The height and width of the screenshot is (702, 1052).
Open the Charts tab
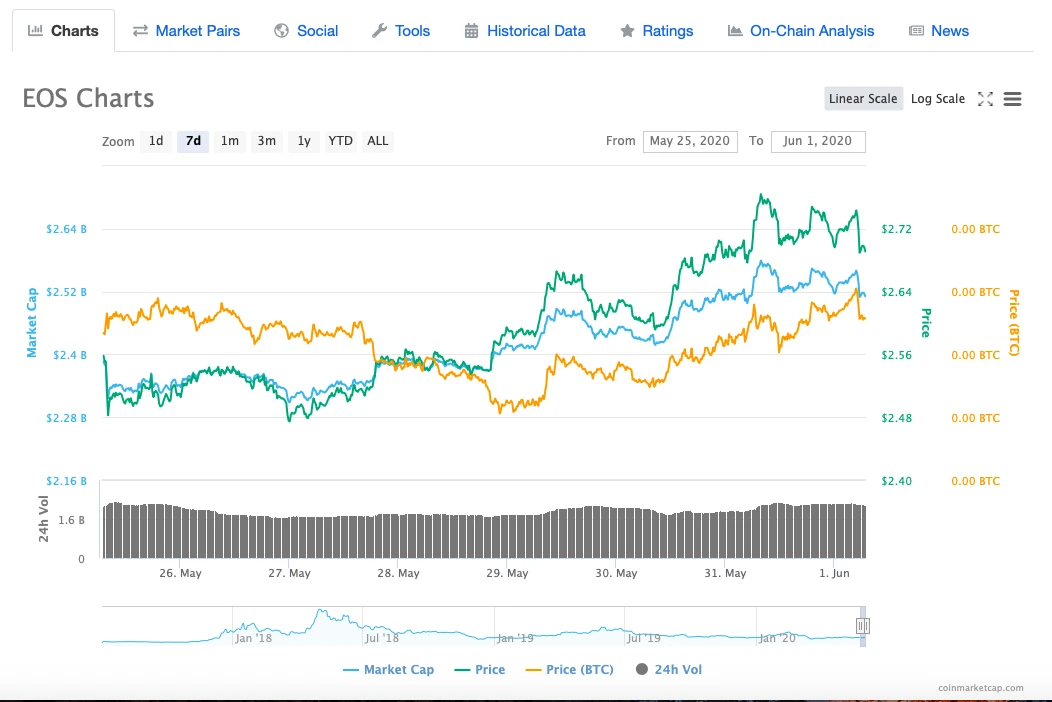point(63,31)
